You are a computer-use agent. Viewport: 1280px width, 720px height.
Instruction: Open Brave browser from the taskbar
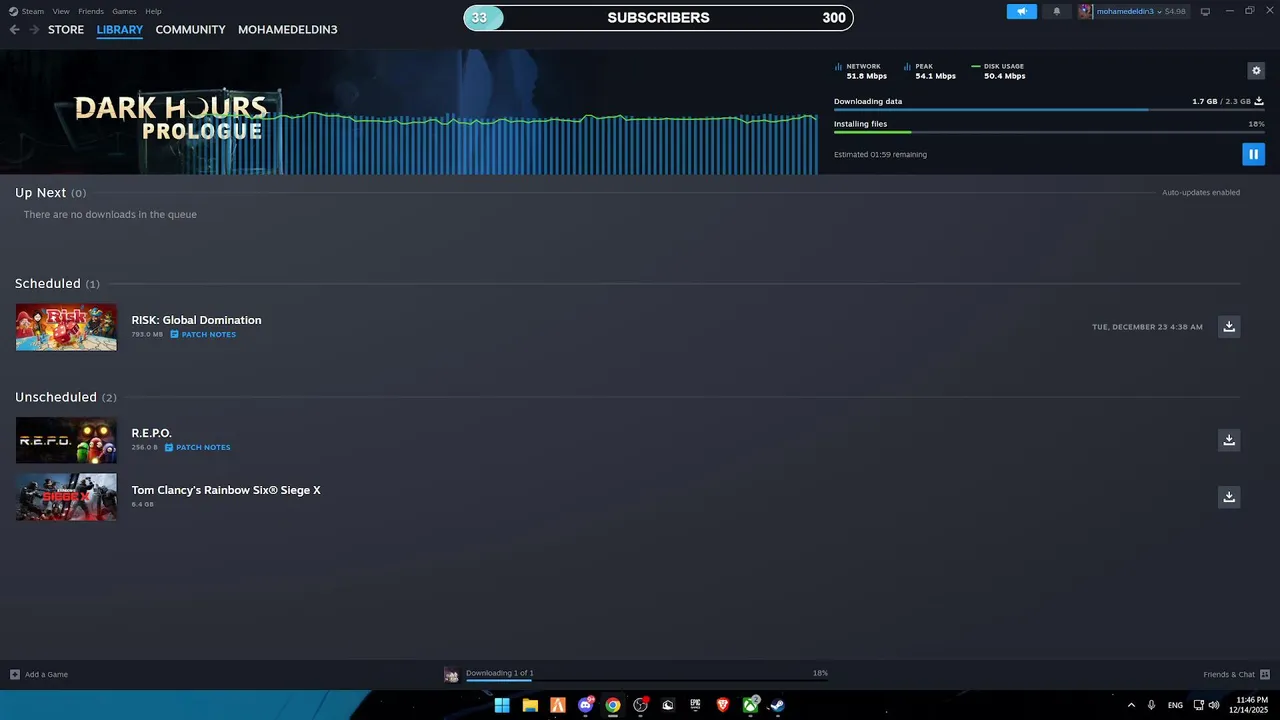point(723,705)
